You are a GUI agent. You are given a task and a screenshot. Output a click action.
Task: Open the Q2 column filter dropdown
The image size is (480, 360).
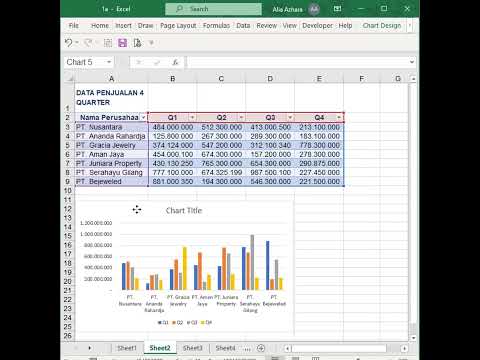click(241, 118)
